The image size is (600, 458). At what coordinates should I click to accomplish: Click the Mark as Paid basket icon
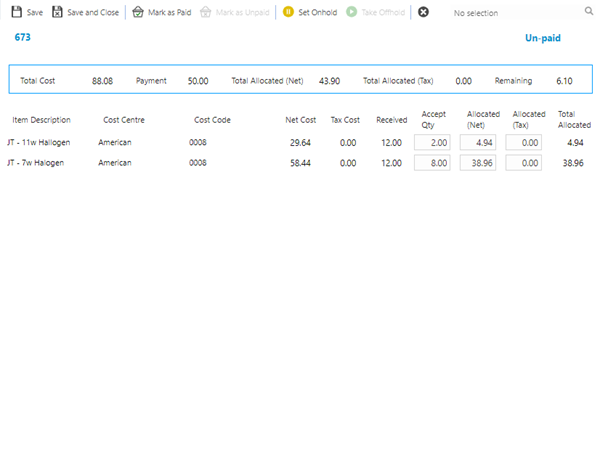137,12
